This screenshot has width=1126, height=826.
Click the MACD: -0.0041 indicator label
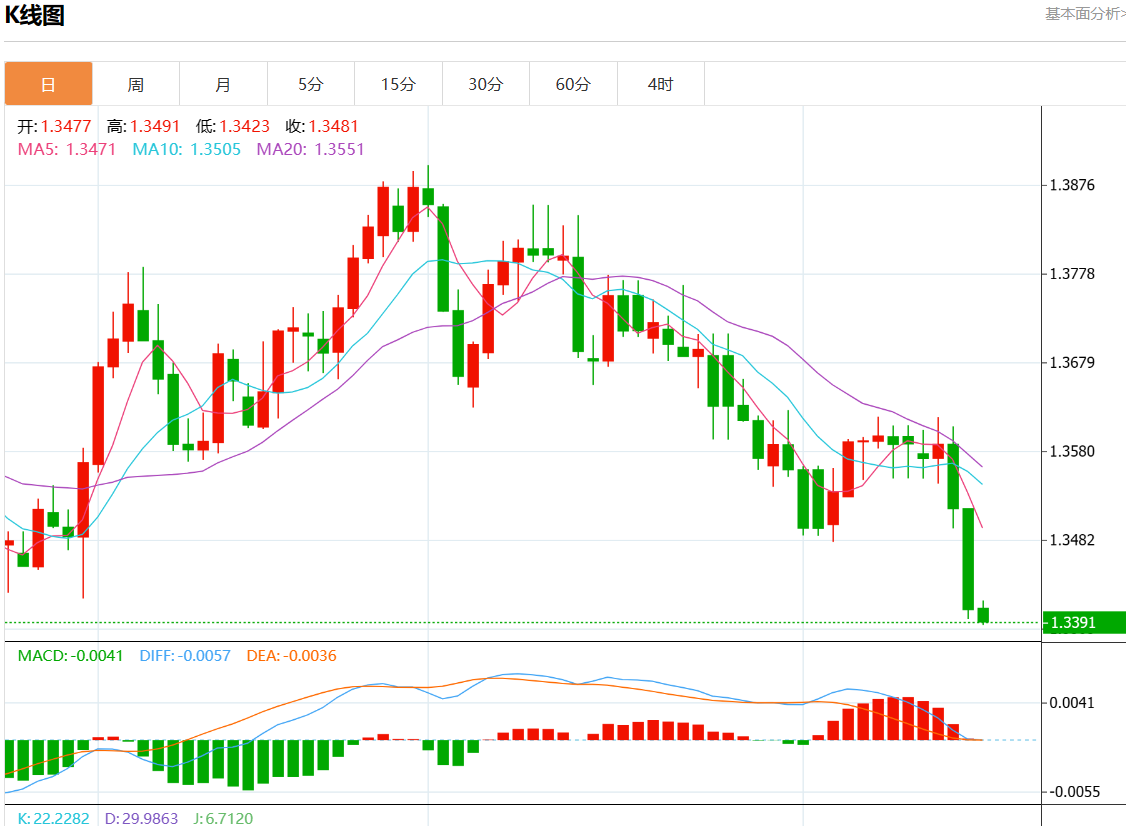pos(70,656)
